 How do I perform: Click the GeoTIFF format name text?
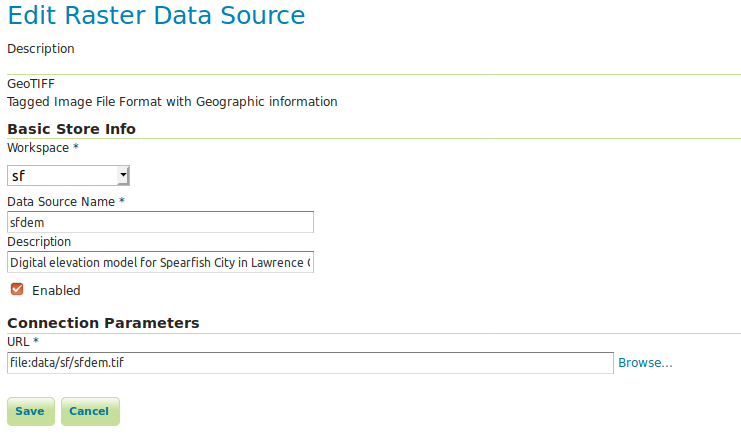tap(31, 84)
